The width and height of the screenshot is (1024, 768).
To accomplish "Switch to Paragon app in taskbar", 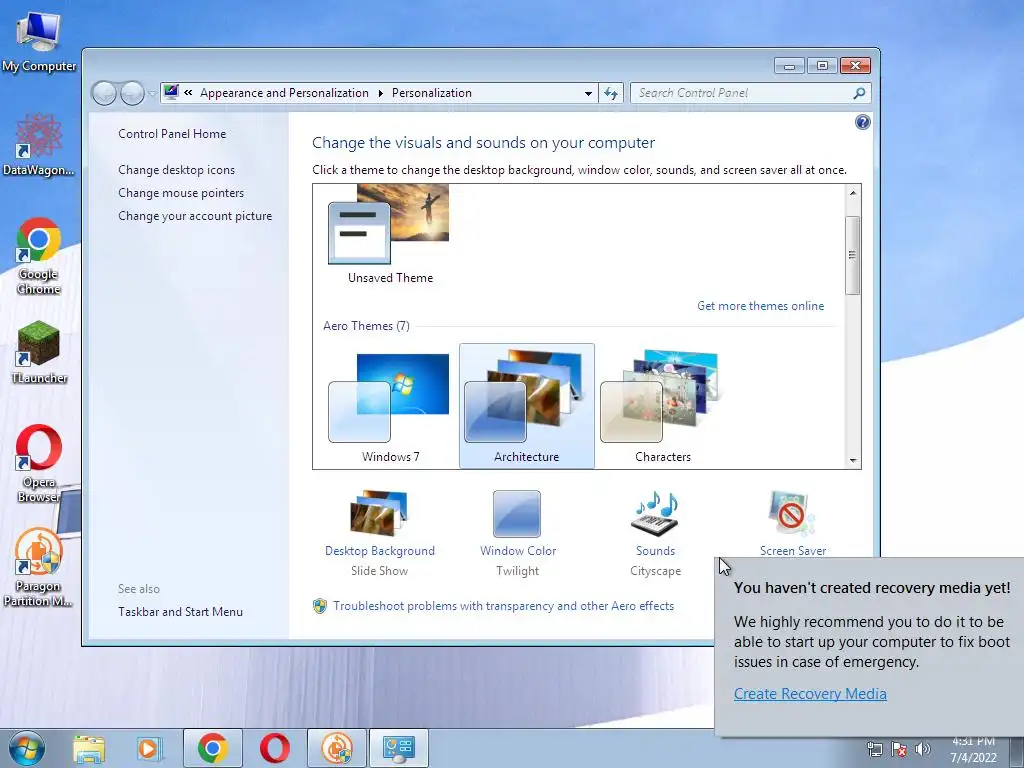I will [337, 748].
